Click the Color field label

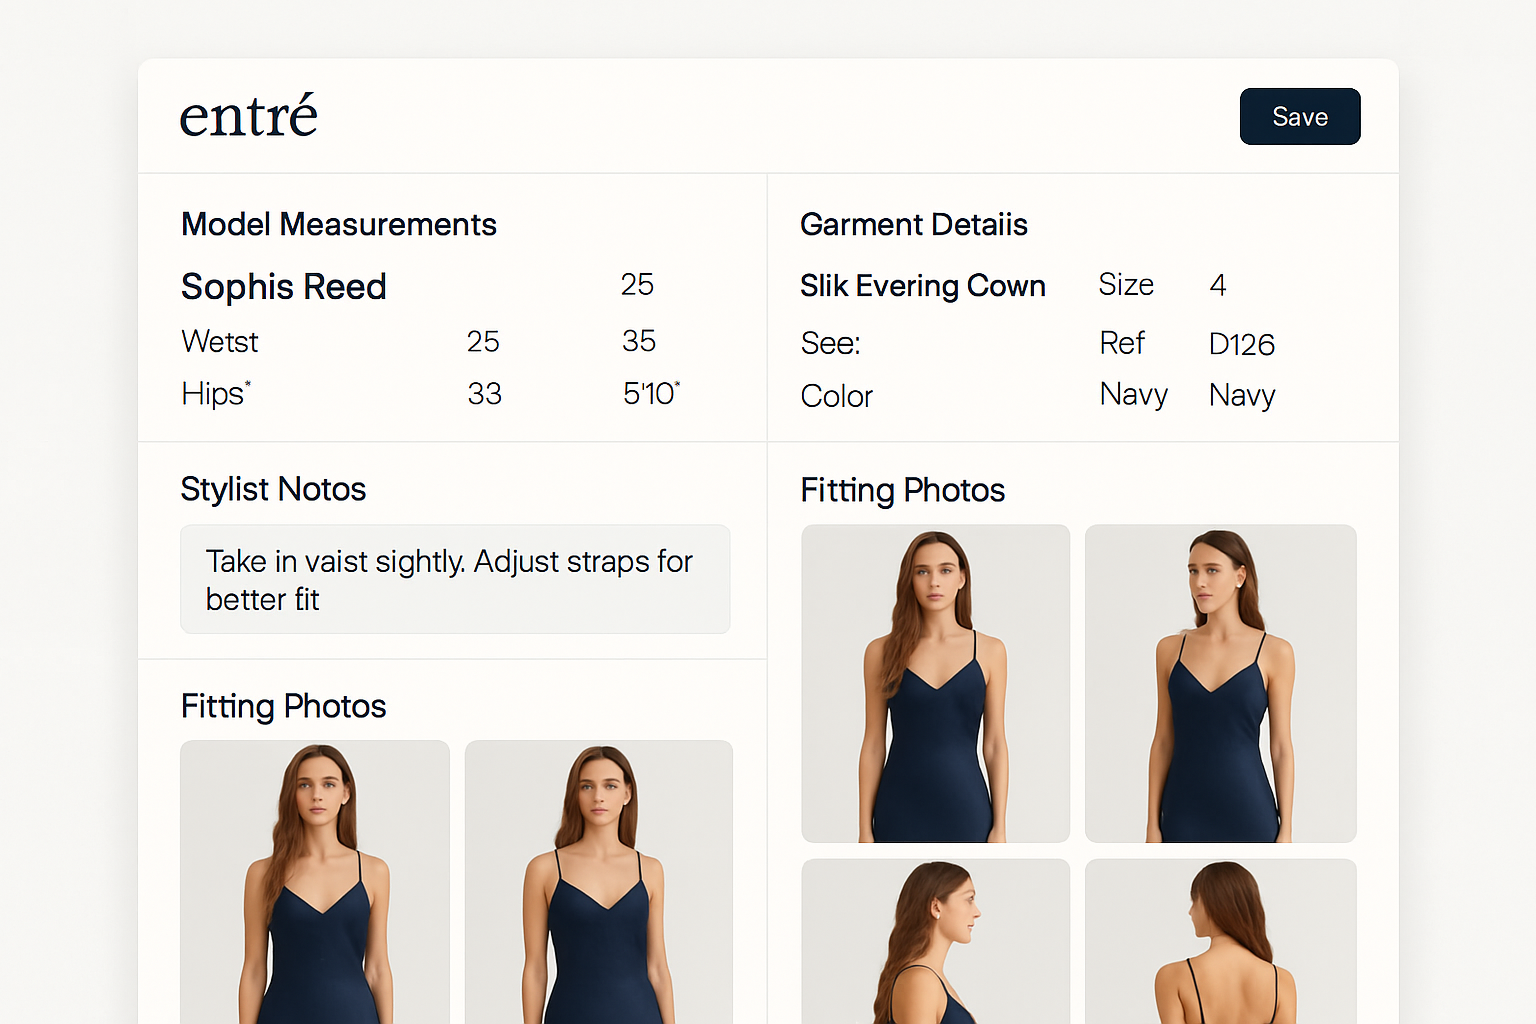[836, 396]
